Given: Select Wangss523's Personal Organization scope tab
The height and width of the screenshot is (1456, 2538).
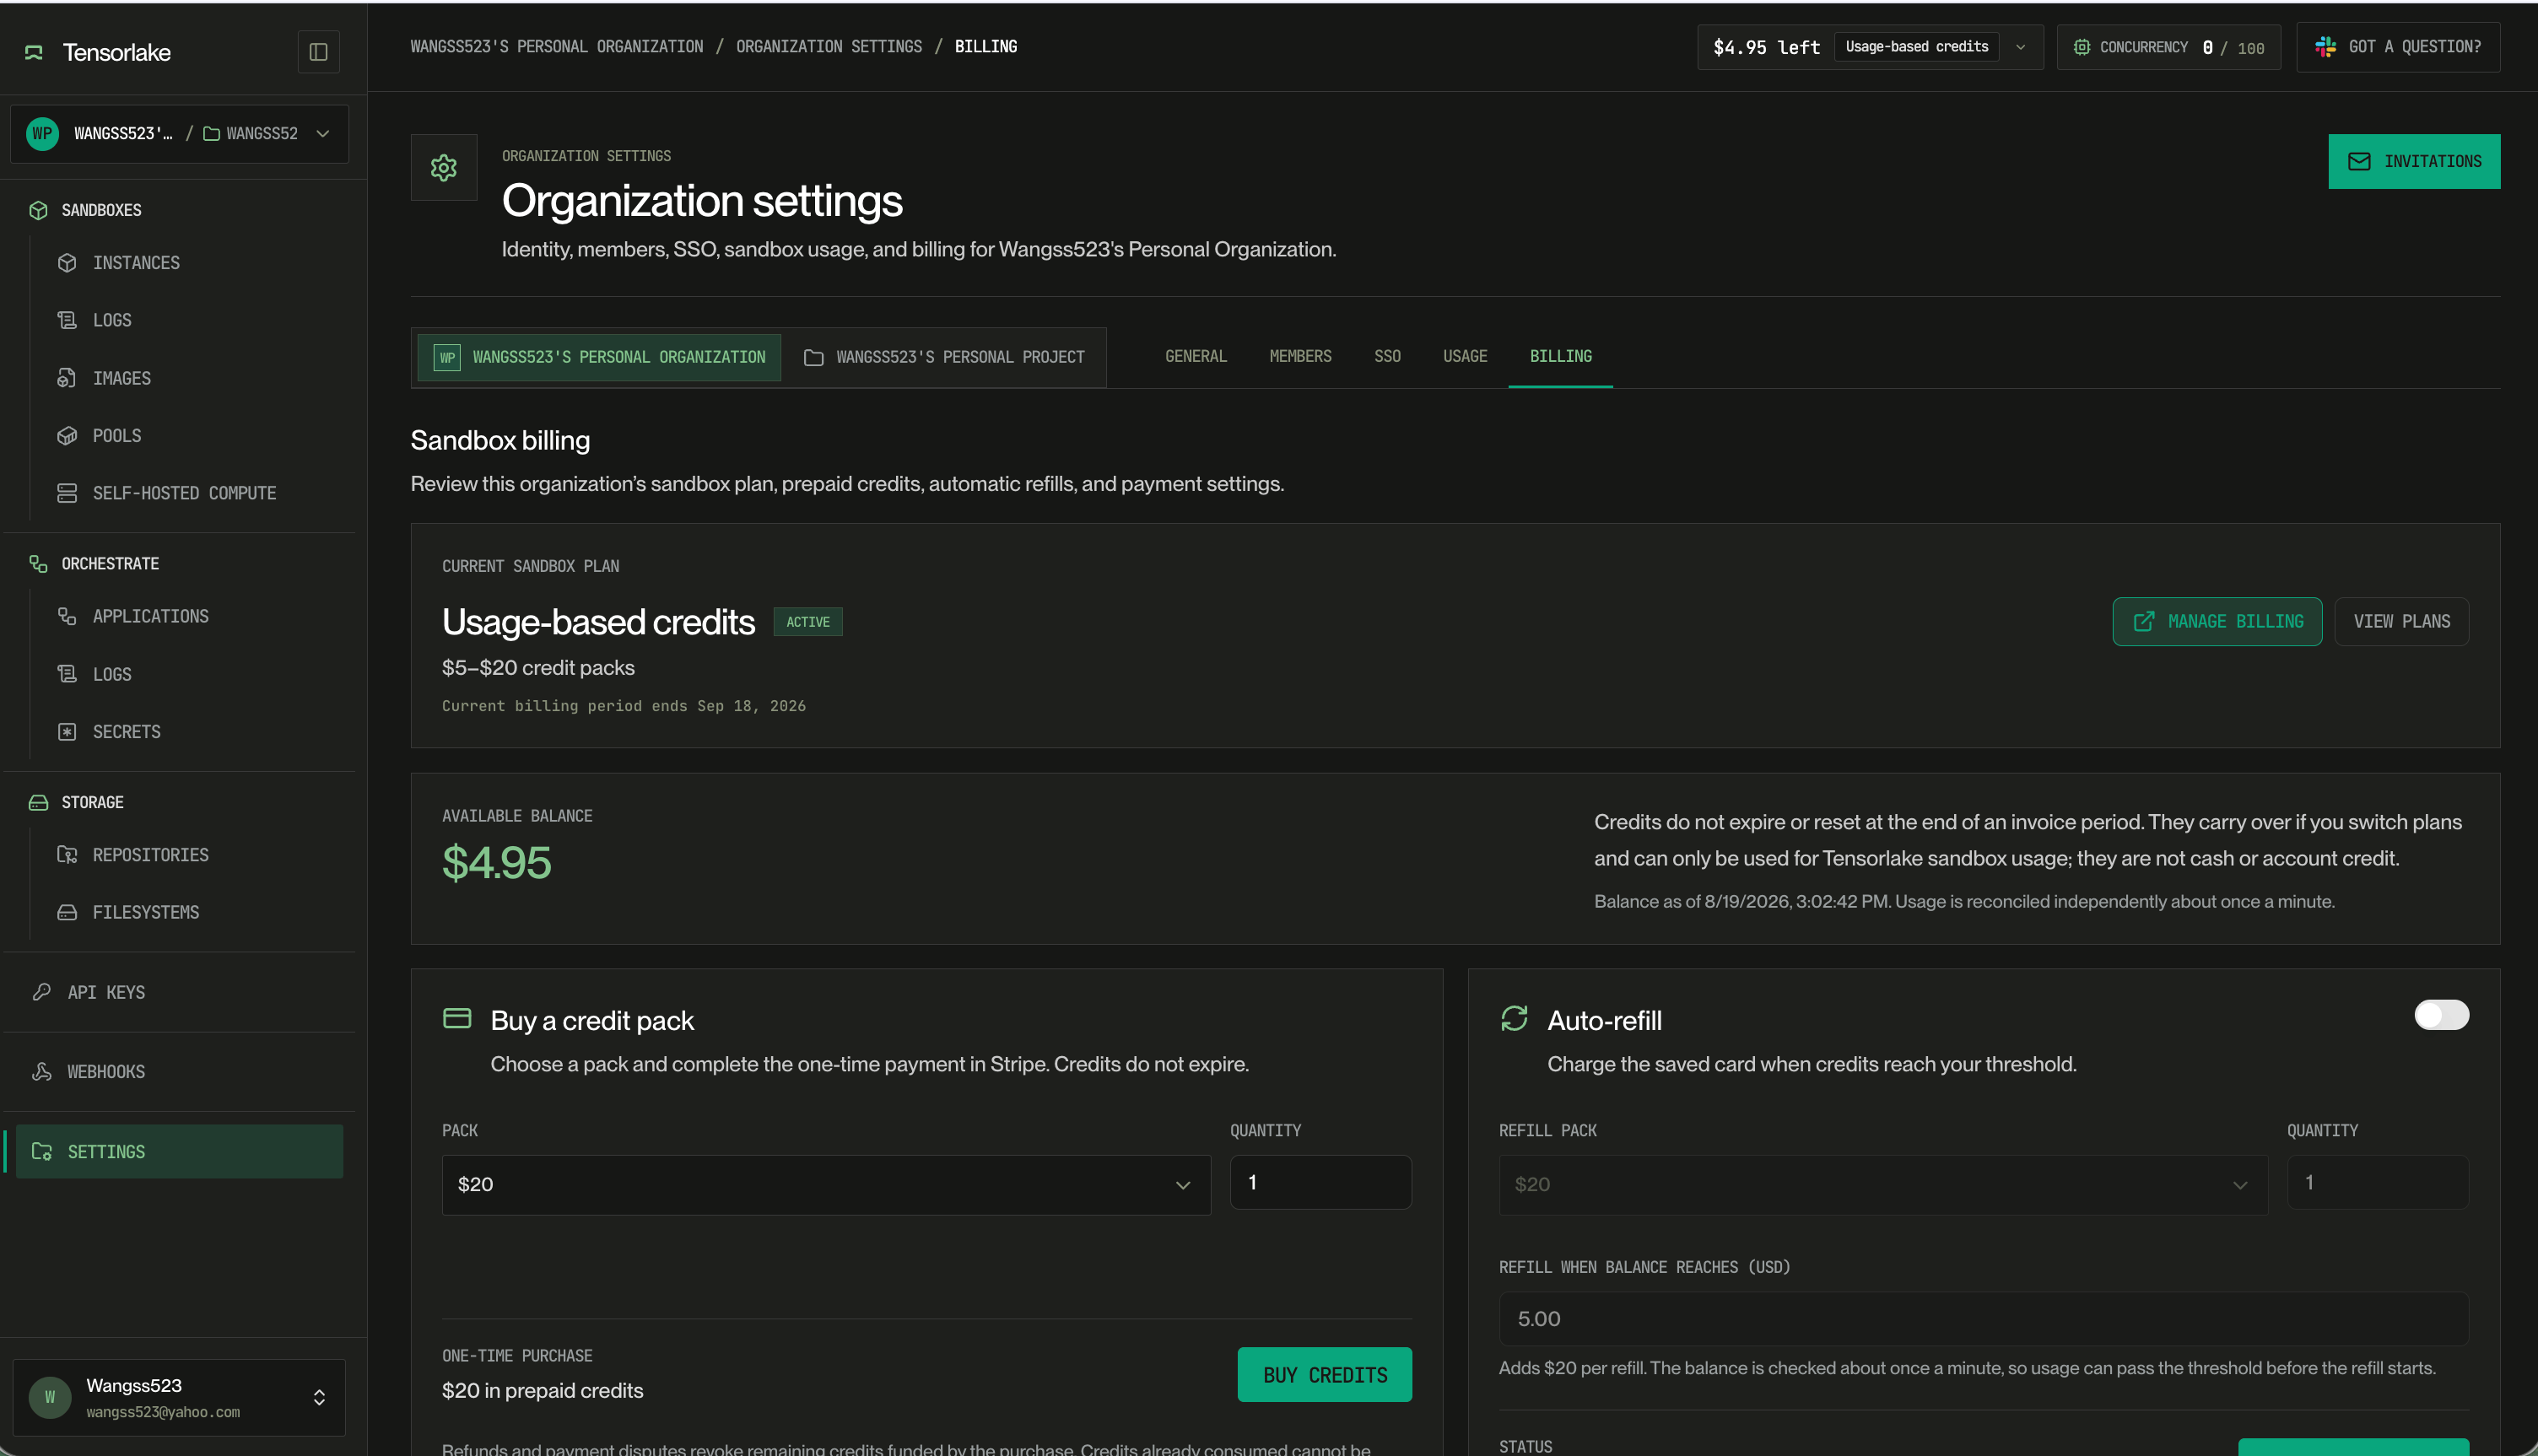Looking at the screenshot, I should pyautogui.click(x=599, y=357).
